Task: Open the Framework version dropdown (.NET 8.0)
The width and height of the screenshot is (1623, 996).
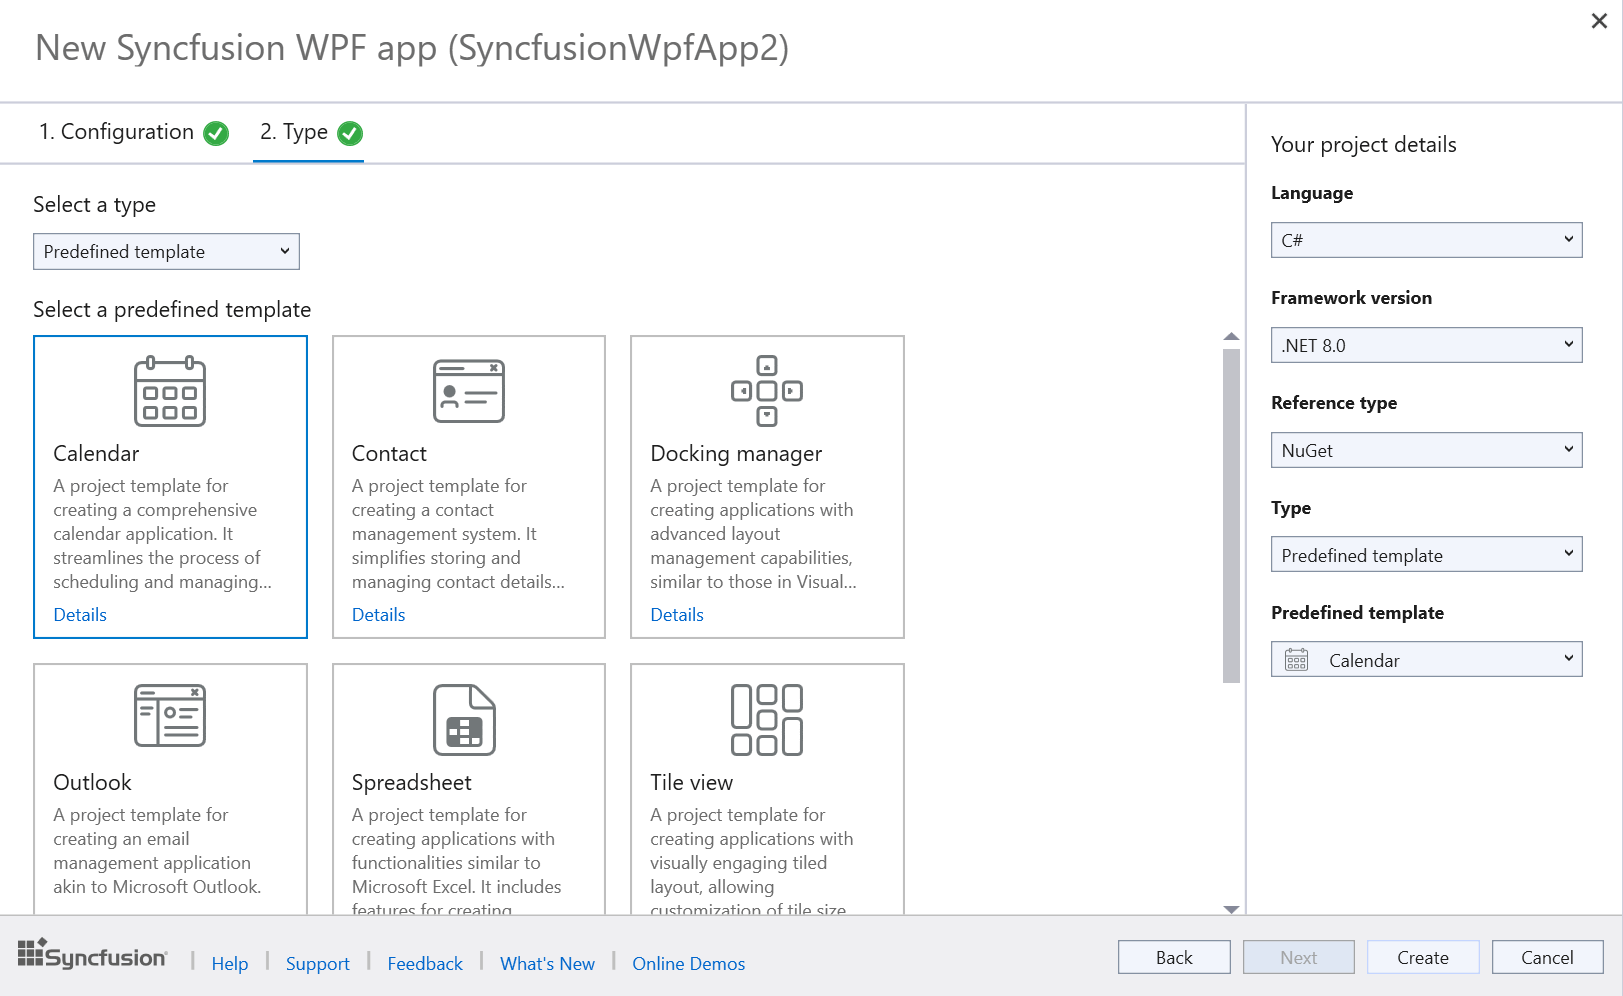Action: 1427,345
